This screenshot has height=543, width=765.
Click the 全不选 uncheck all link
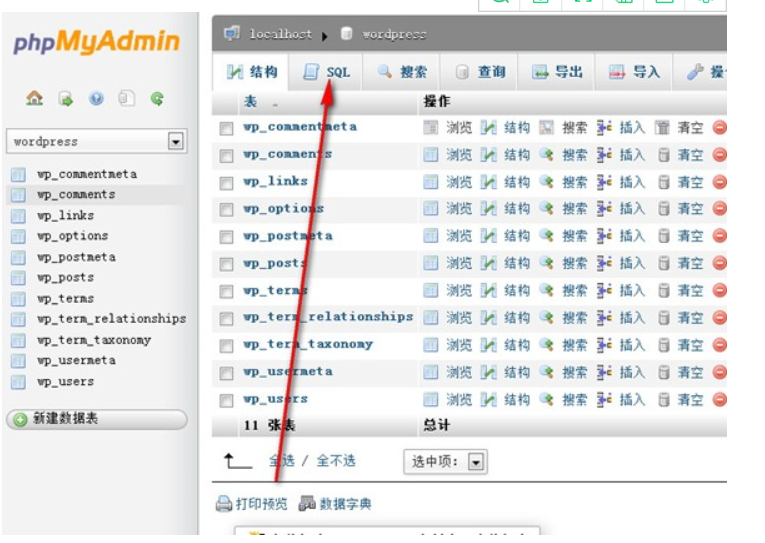pyautogui.click(x=336, y=461)
